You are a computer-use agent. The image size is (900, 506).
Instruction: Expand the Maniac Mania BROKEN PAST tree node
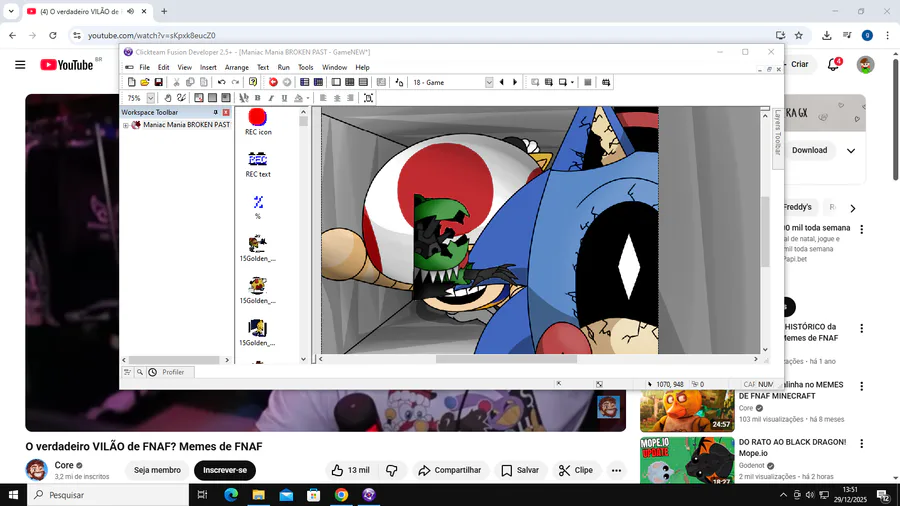click(x=126, y=125)
